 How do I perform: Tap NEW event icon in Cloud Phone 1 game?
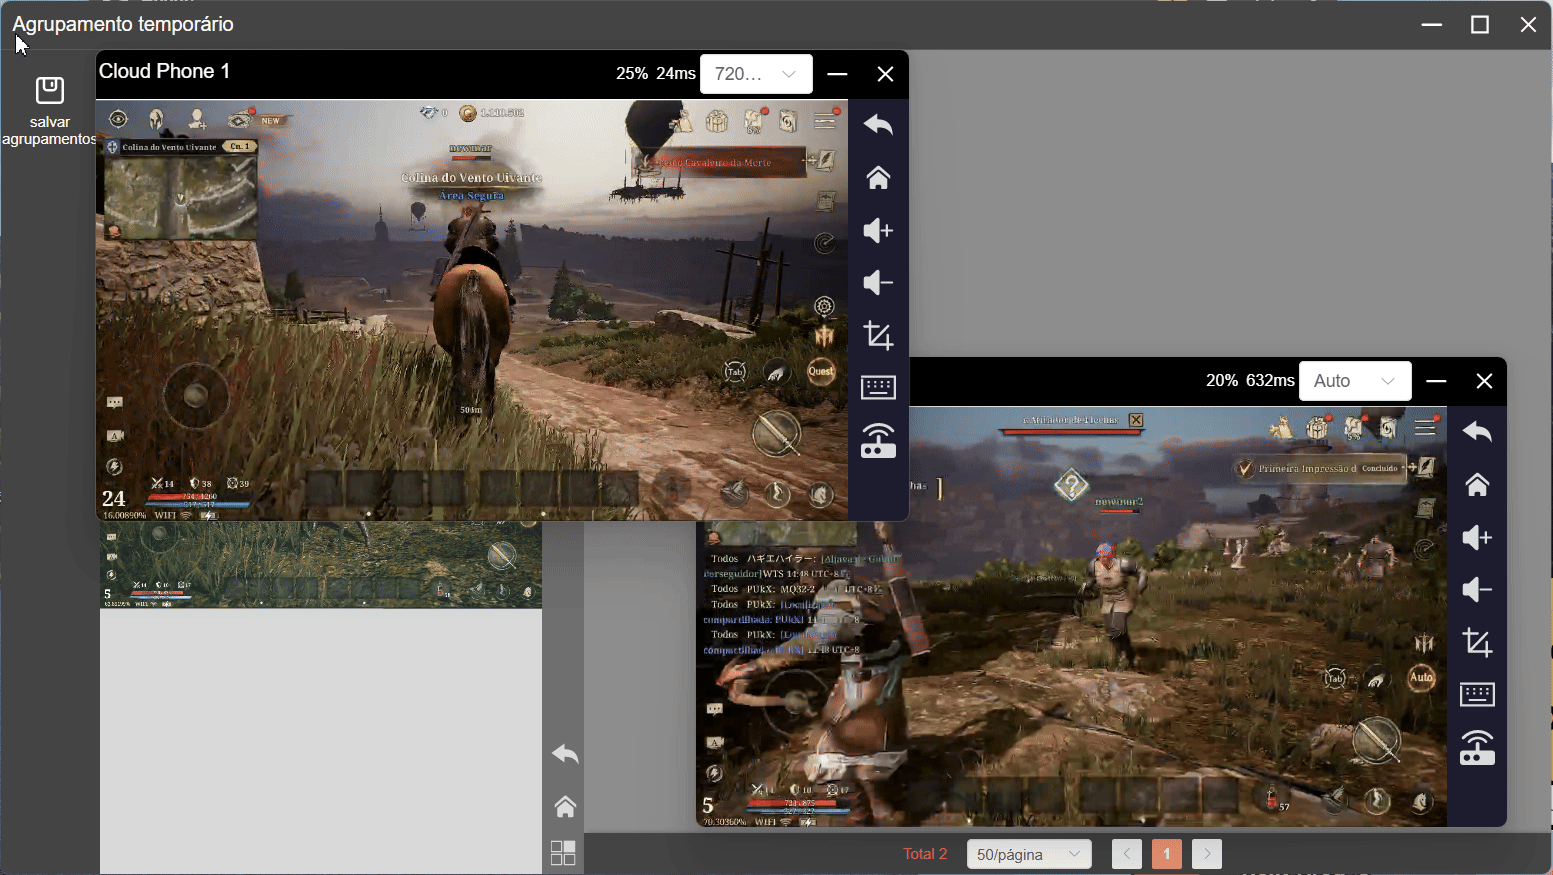pyautogui.click(x=240, y=120)
